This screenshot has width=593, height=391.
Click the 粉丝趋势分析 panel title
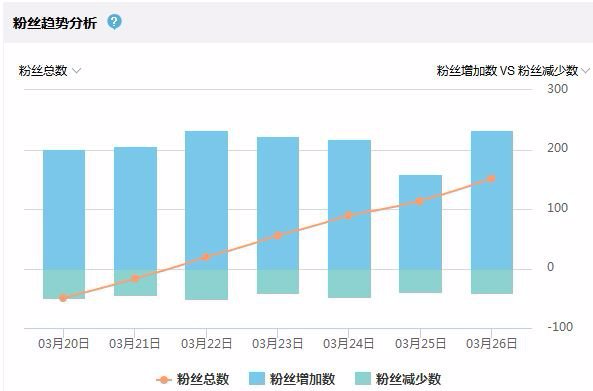point(55,23)
